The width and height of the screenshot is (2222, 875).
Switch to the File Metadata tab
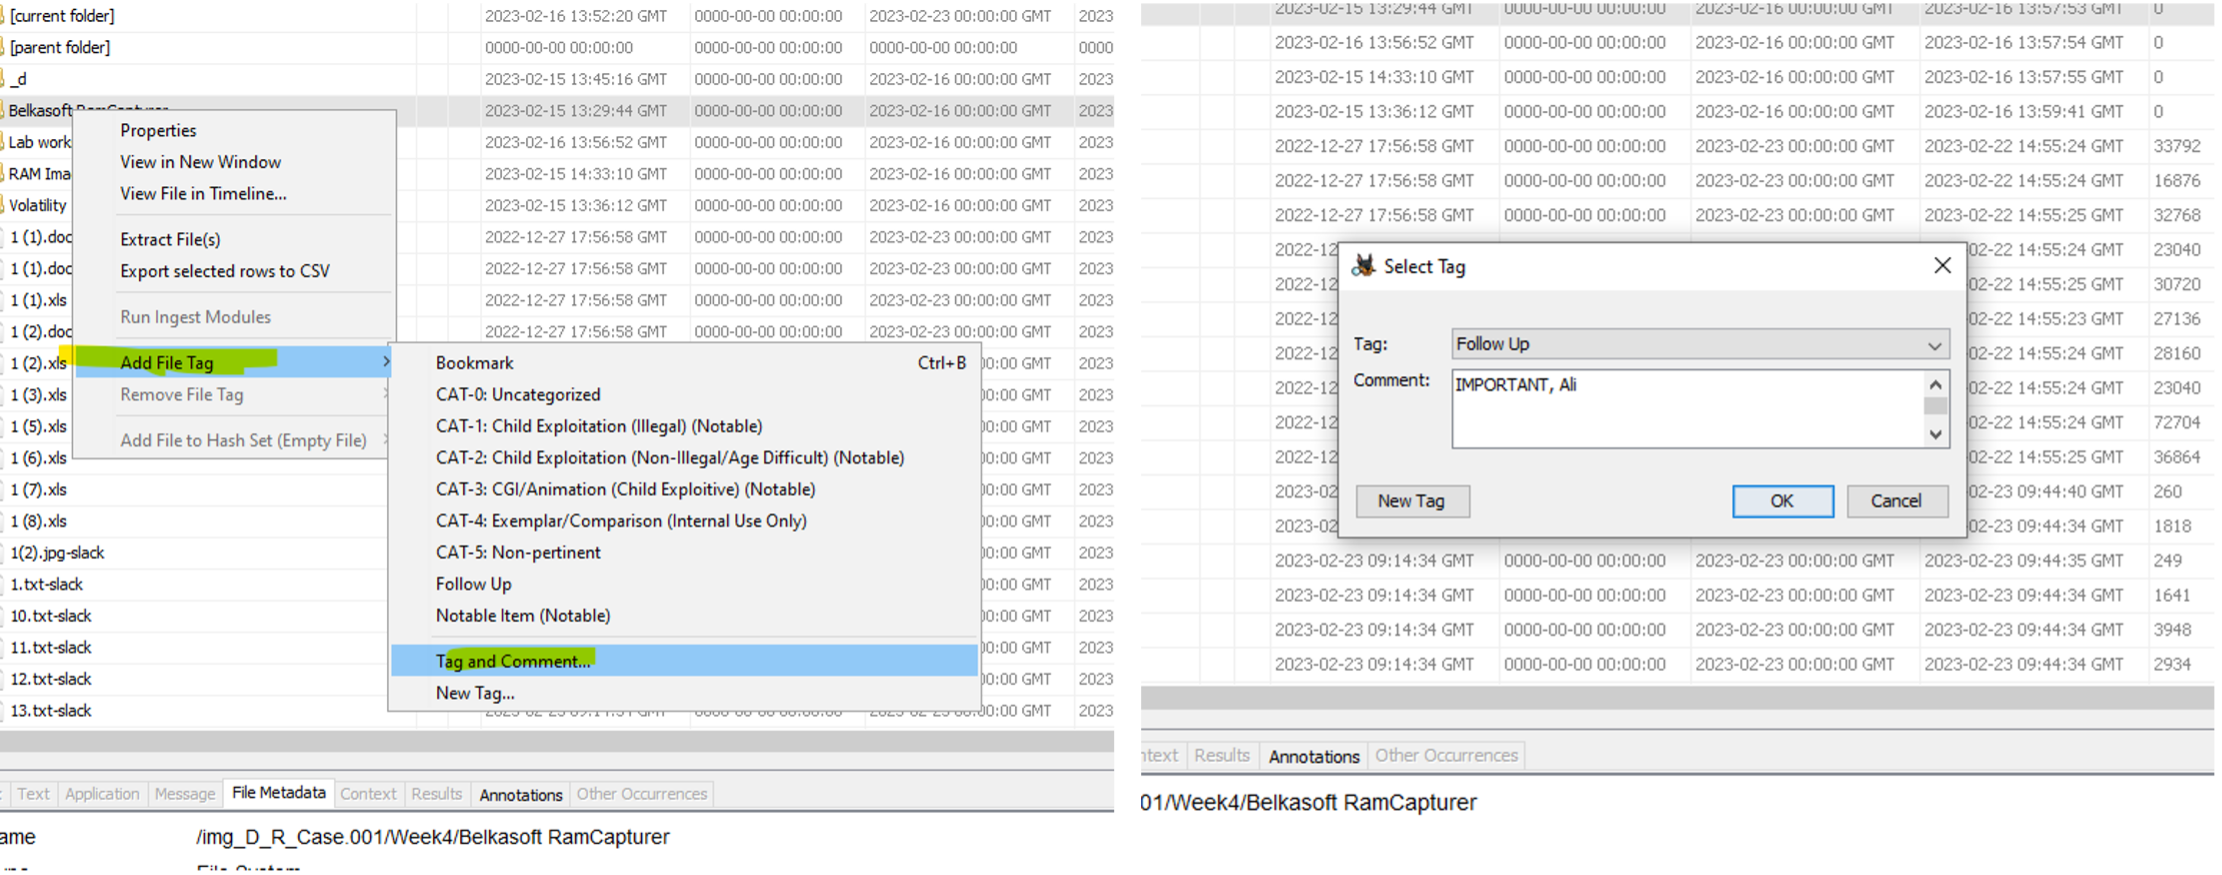pos(278,793)
